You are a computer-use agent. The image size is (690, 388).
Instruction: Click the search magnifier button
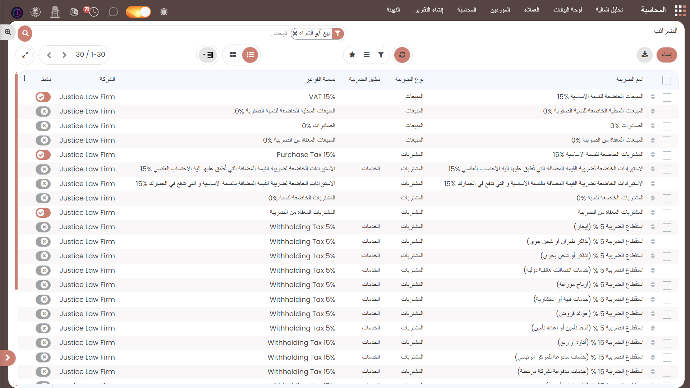click(25, 33)
